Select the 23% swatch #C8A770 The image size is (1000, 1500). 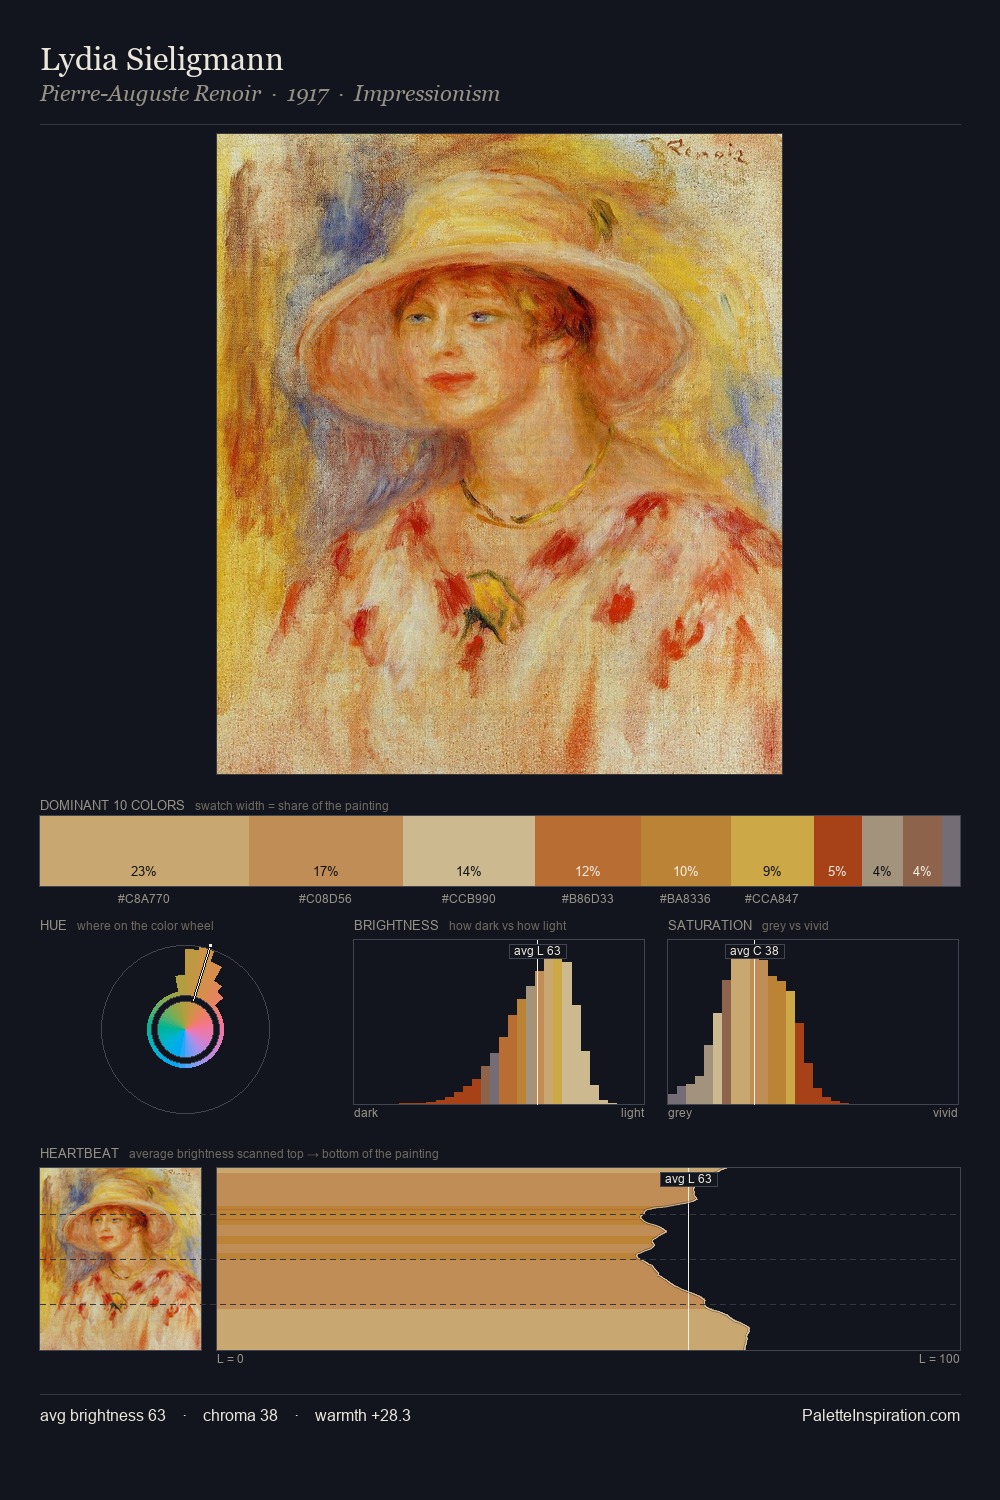click(x=144, y=851)
